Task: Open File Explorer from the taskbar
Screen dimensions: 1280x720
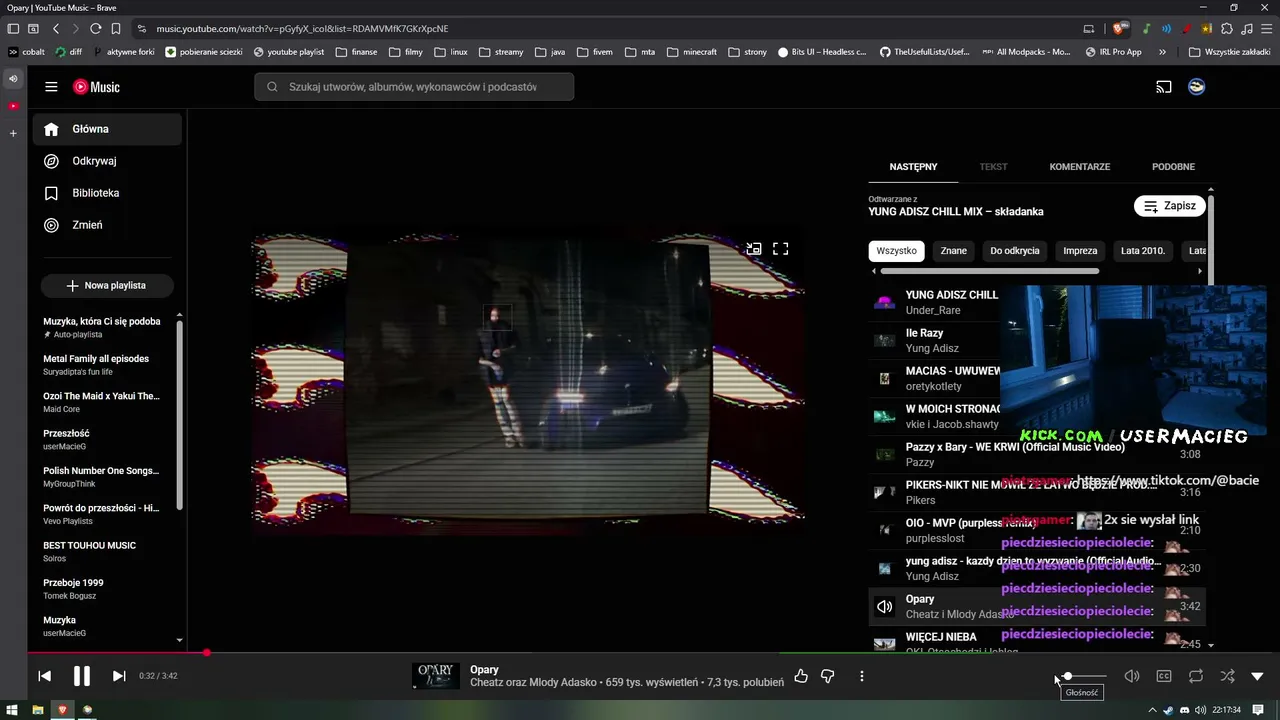Action: pos(38,710)
